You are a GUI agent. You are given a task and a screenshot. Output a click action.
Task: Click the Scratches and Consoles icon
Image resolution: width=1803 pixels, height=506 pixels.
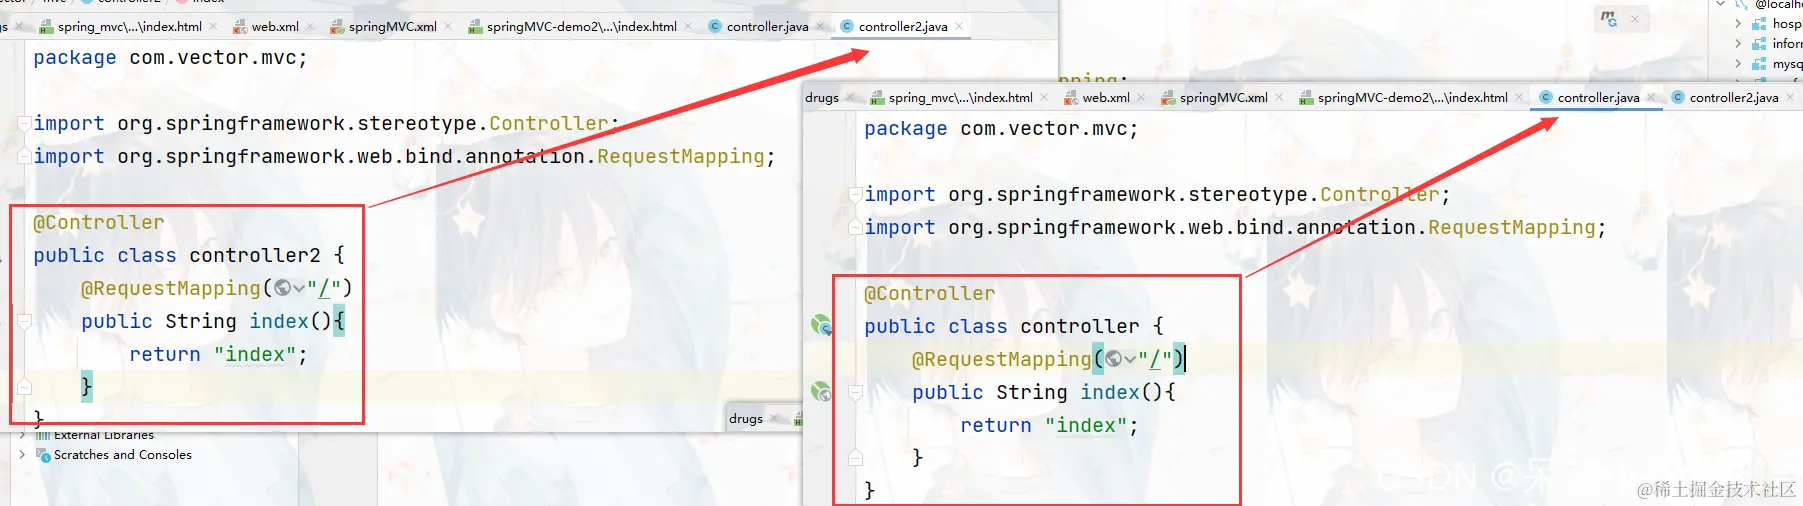[43, 455]
